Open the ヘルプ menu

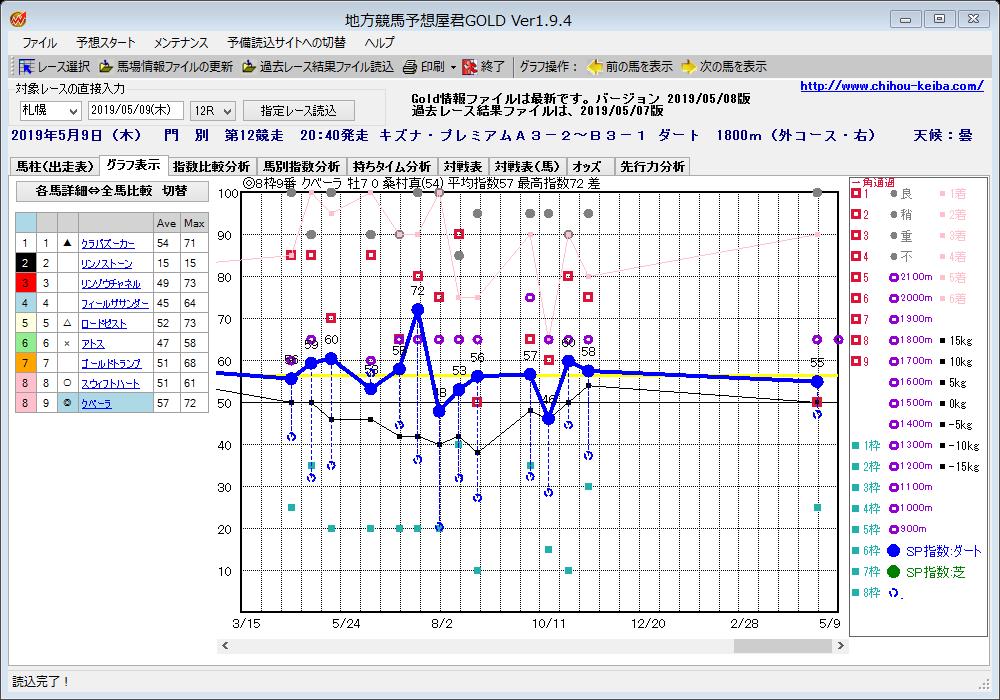point(379,43)
